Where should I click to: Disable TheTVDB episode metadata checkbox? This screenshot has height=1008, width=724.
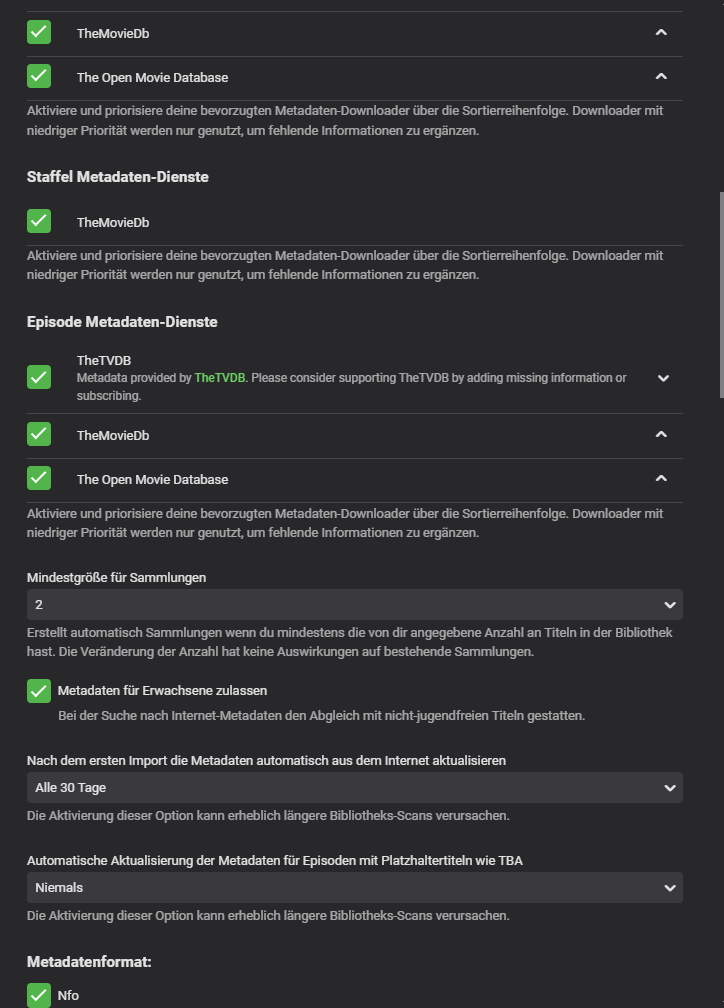tap(39, 377)
